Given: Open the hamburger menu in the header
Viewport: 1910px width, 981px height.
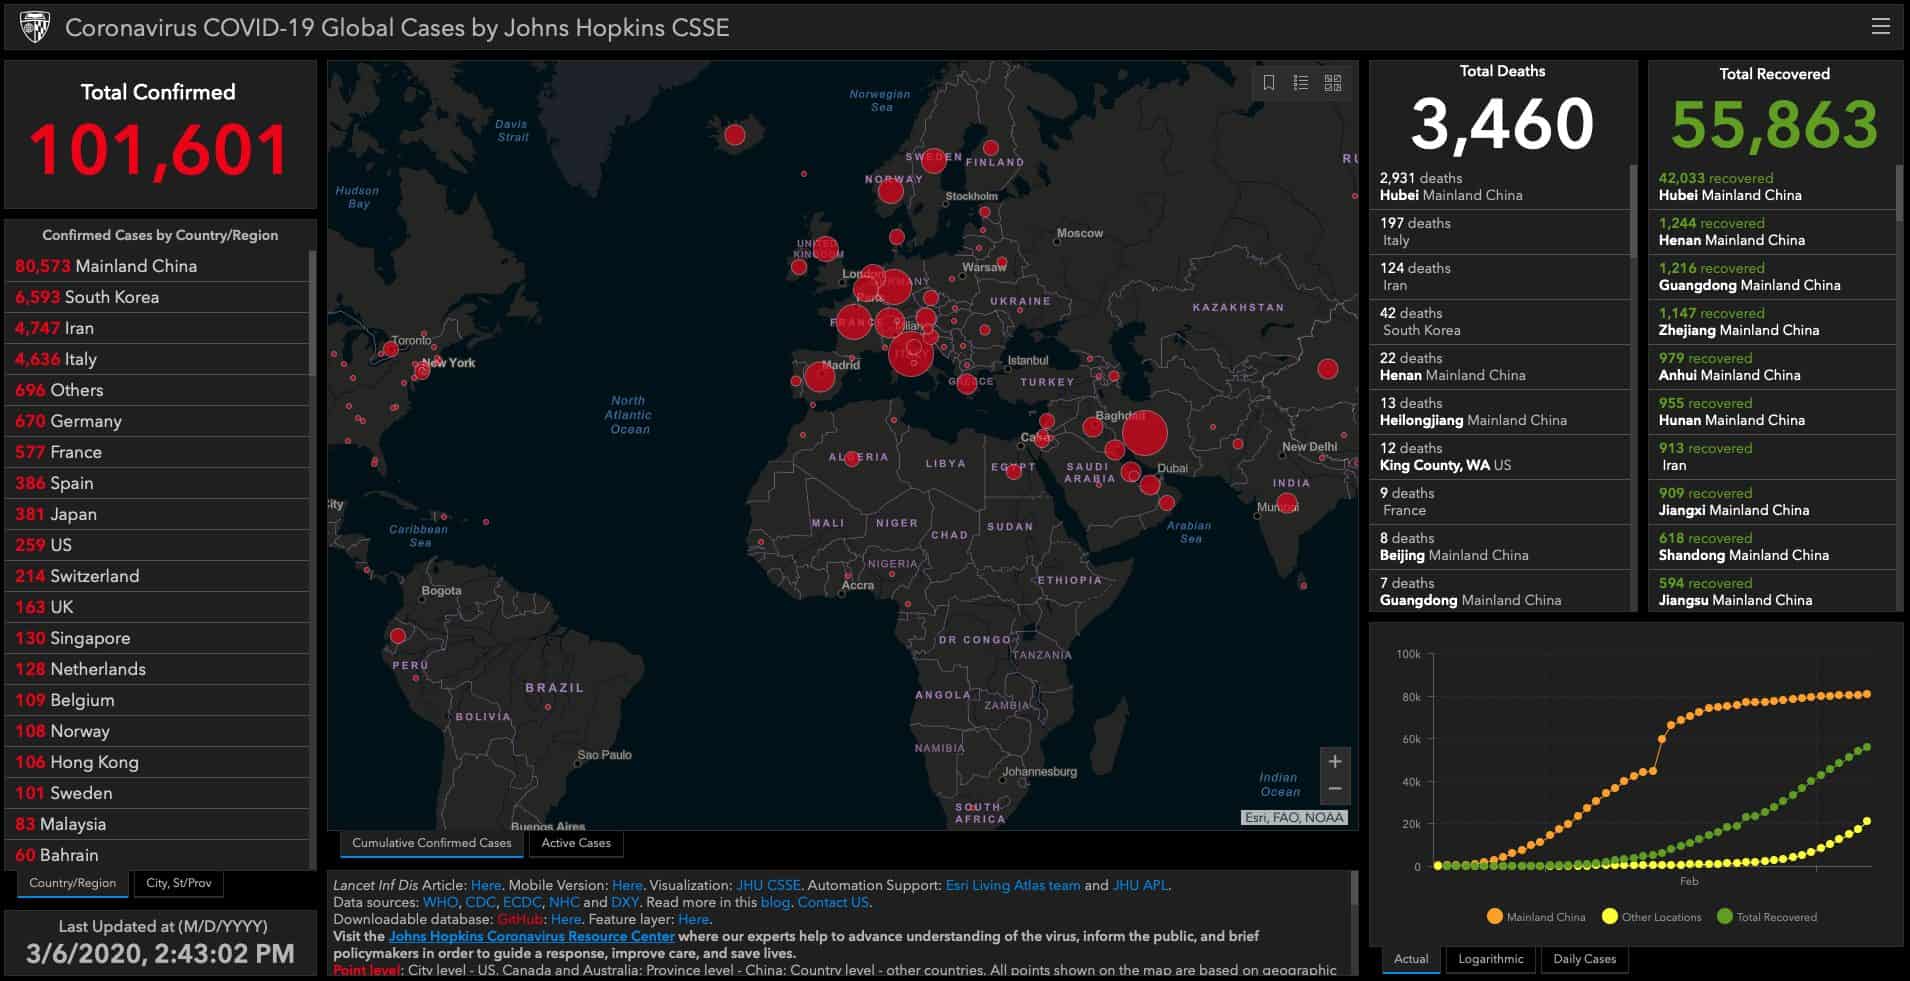Looking at the screenshot, I should click(x=1880, y=27).
